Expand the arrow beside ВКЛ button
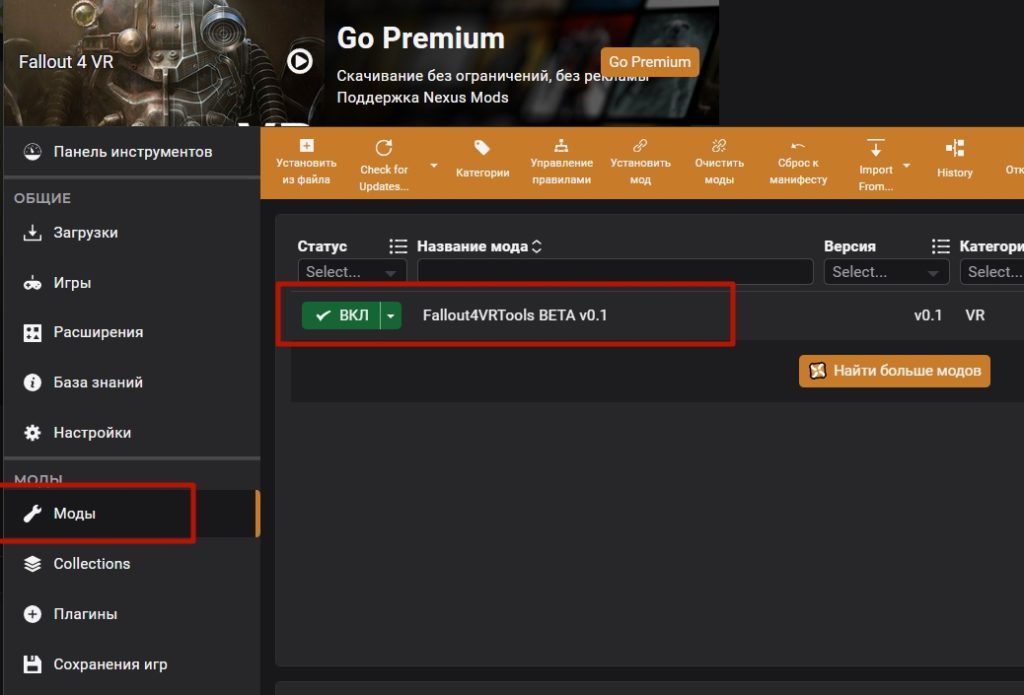 coord(391,315)
